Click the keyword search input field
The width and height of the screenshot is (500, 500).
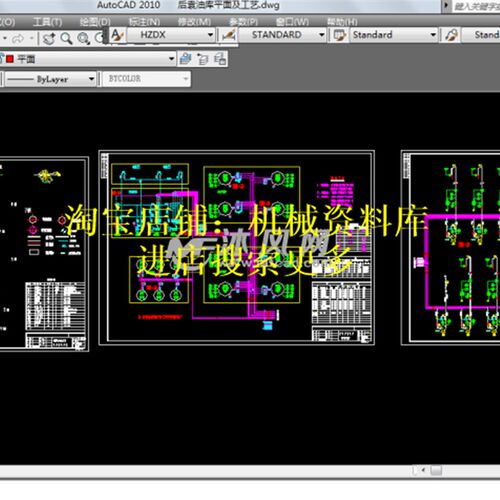tap(476, 6)
